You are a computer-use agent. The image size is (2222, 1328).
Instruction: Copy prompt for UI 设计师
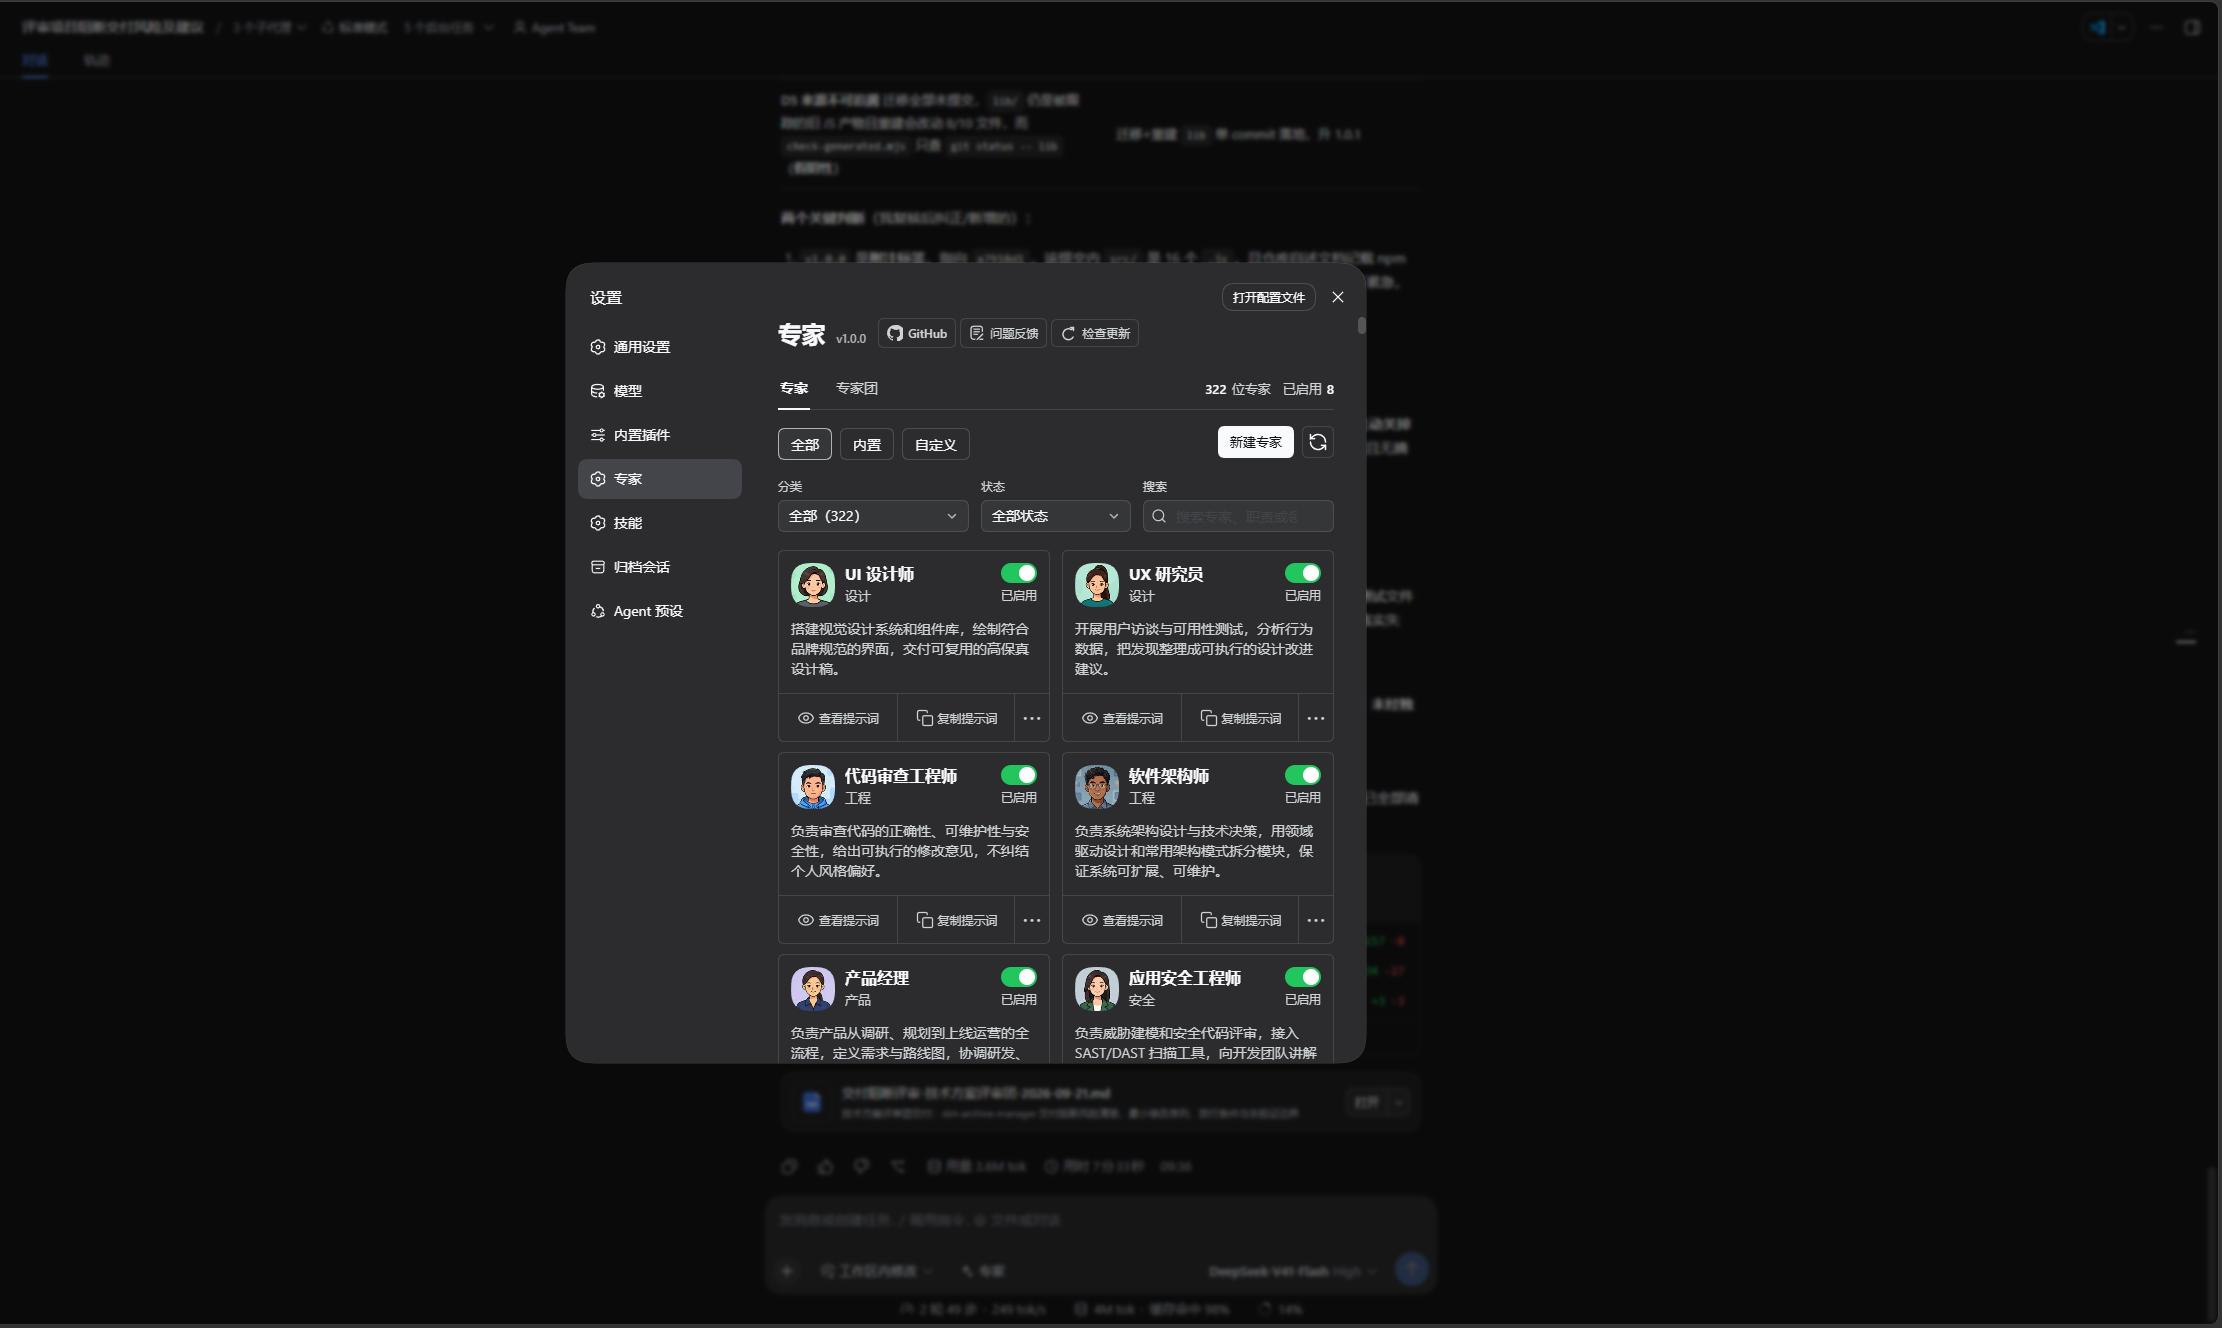point(957,718)
